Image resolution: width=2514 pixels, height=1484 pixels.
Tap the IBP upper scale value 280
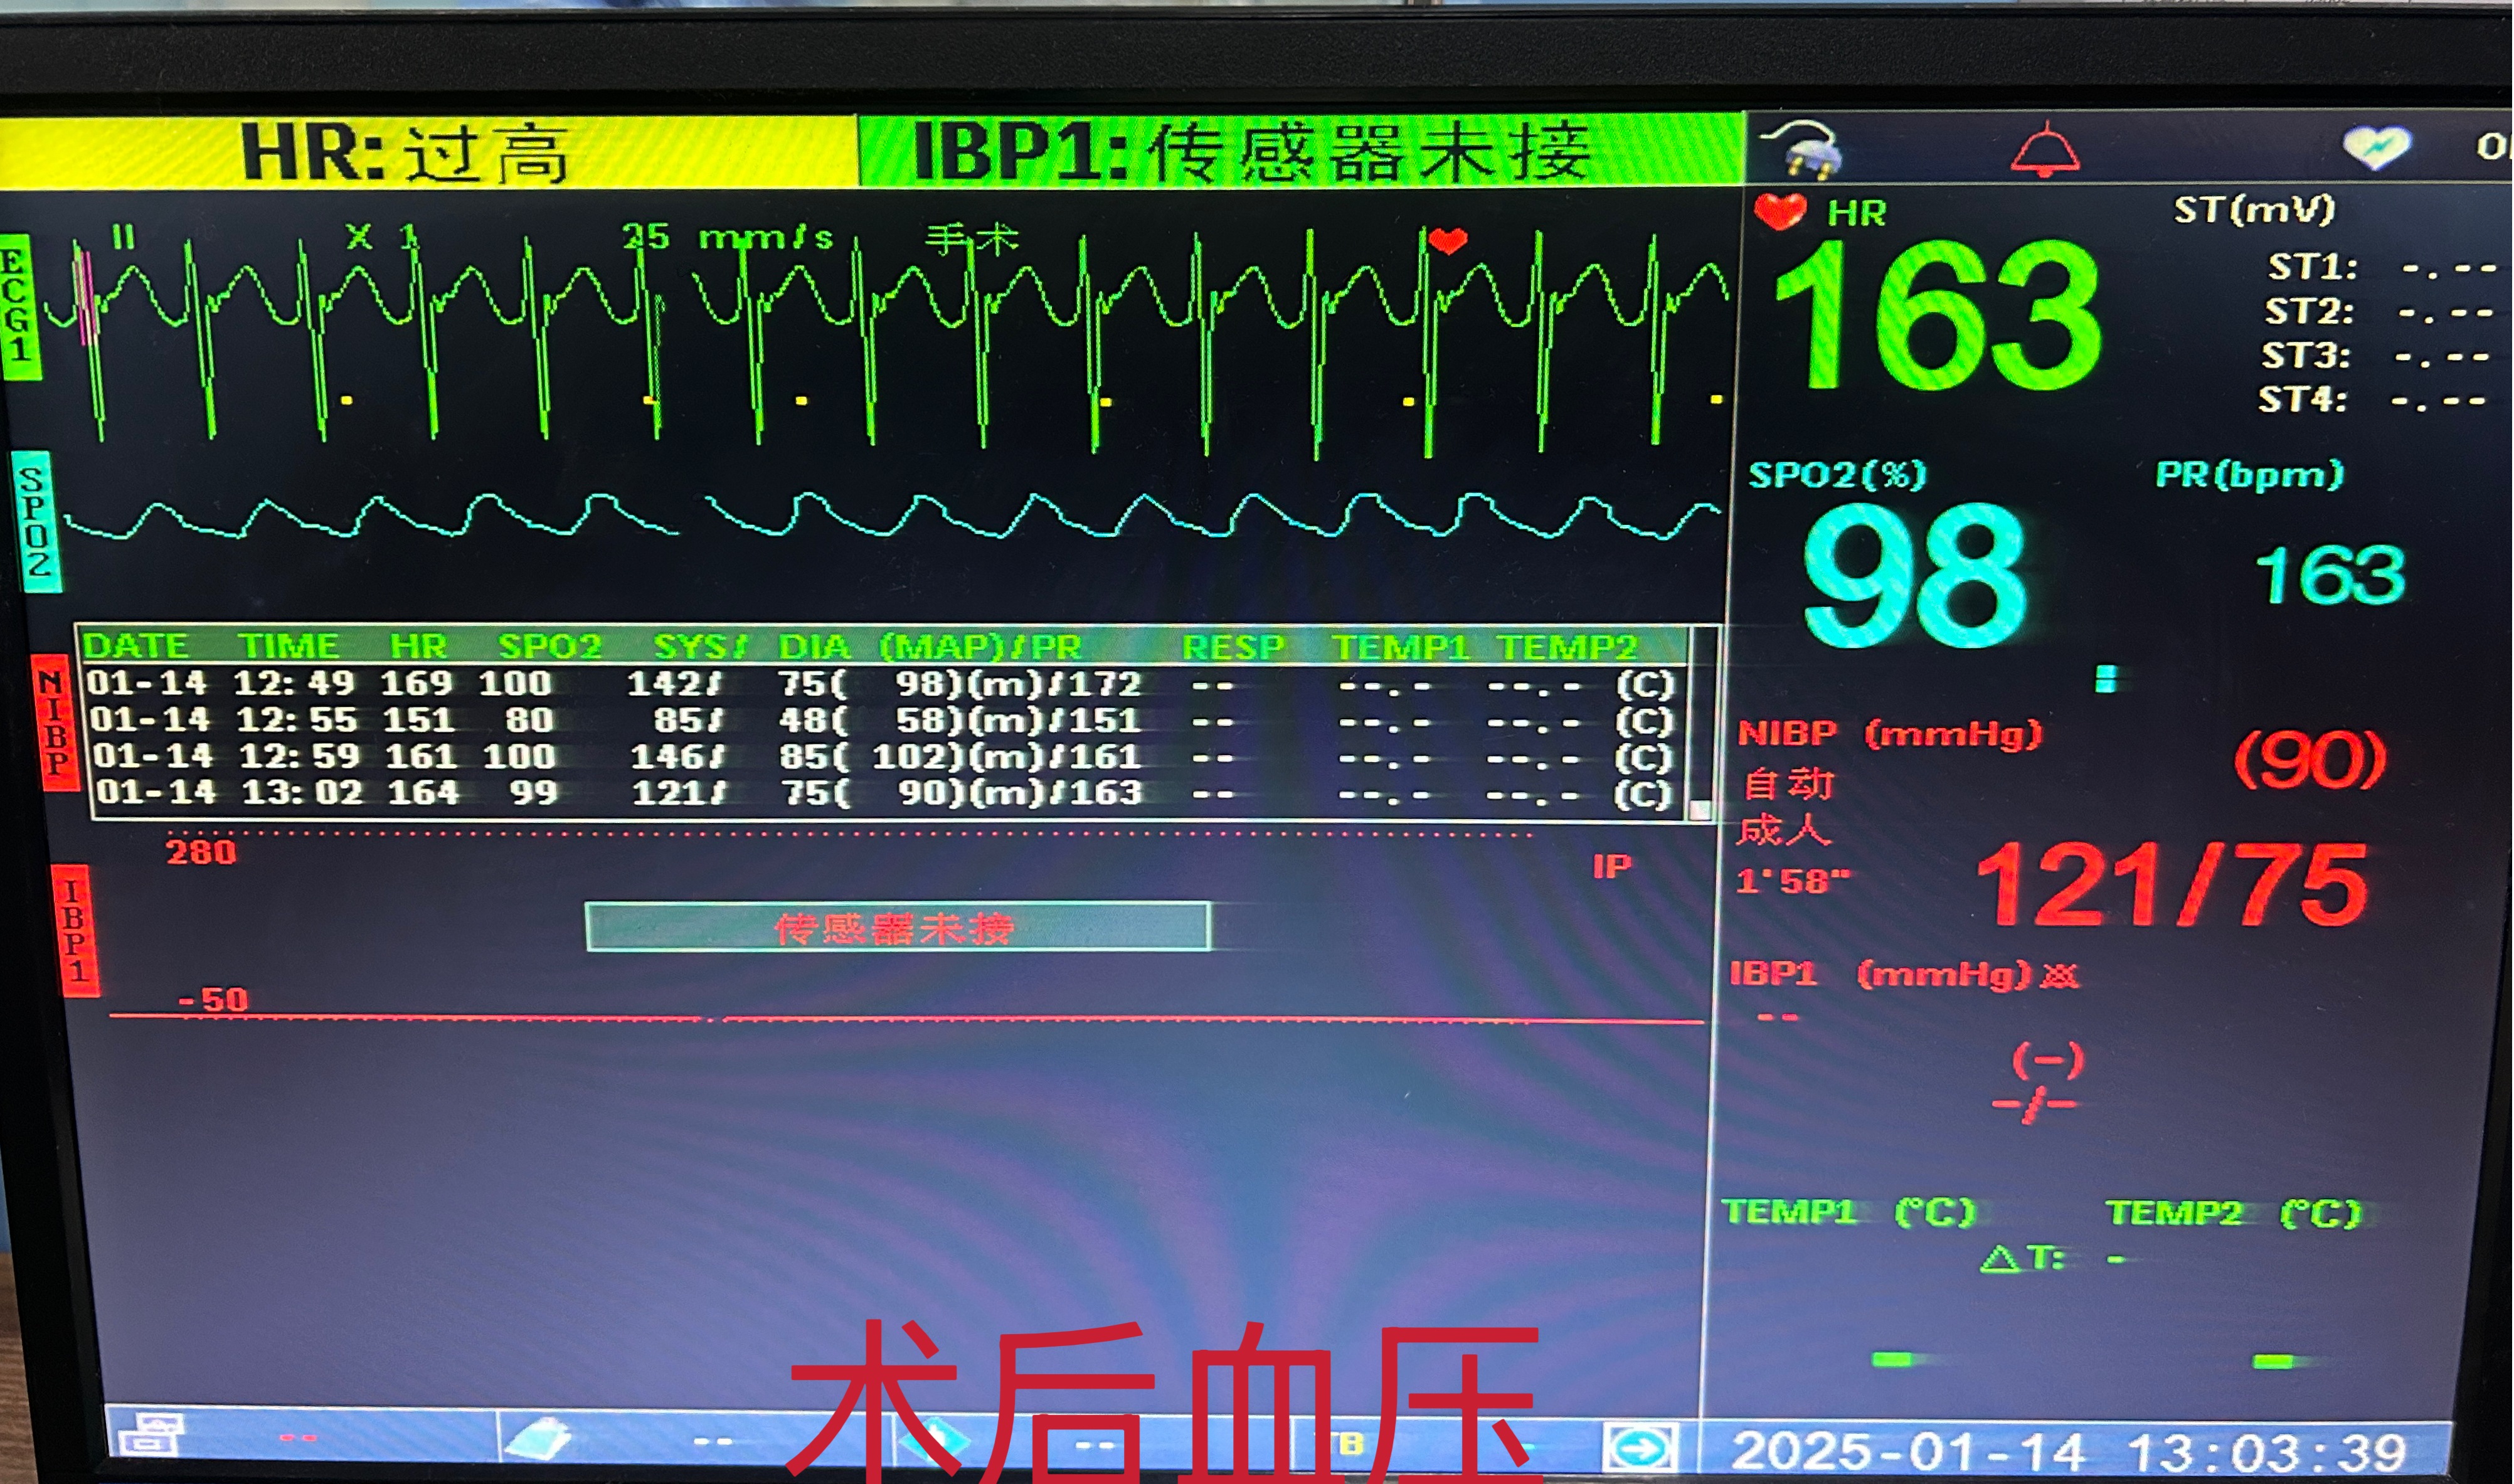pyautogui.click(x=201, y=852)
